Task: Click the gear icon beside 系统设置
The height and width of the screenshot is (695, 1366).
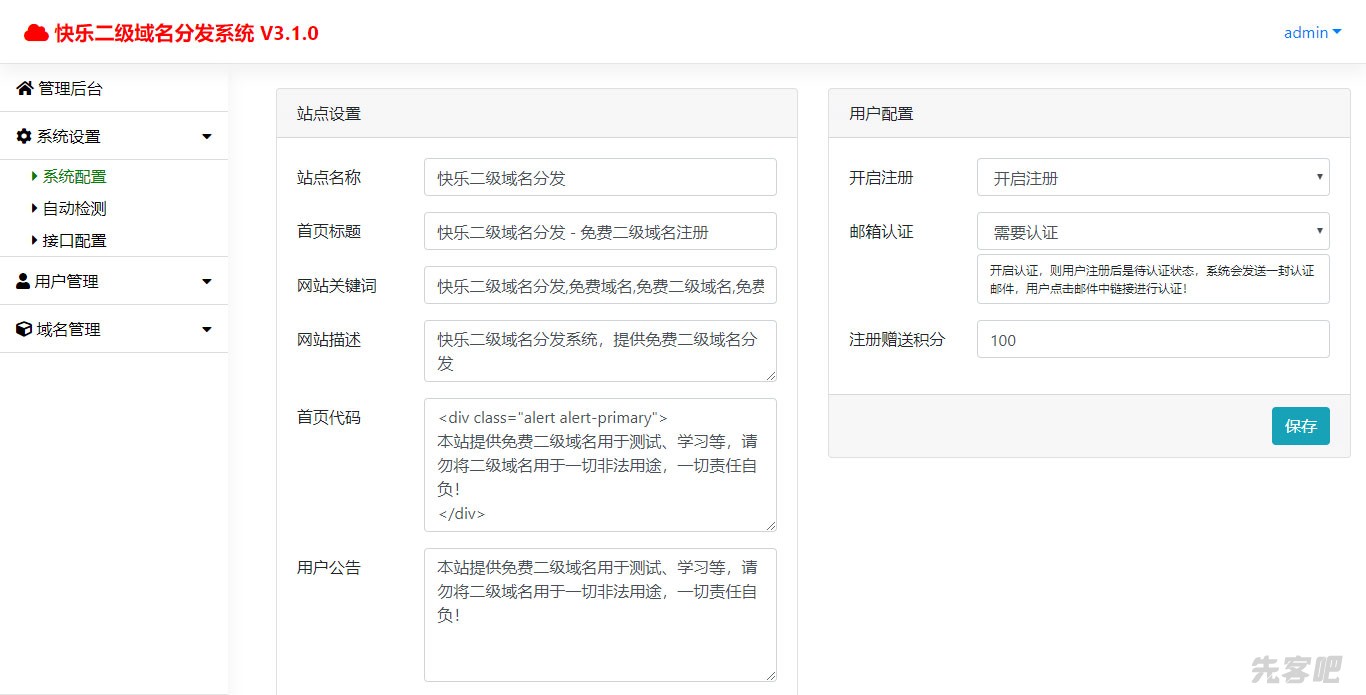Action: tap(25, 136)
